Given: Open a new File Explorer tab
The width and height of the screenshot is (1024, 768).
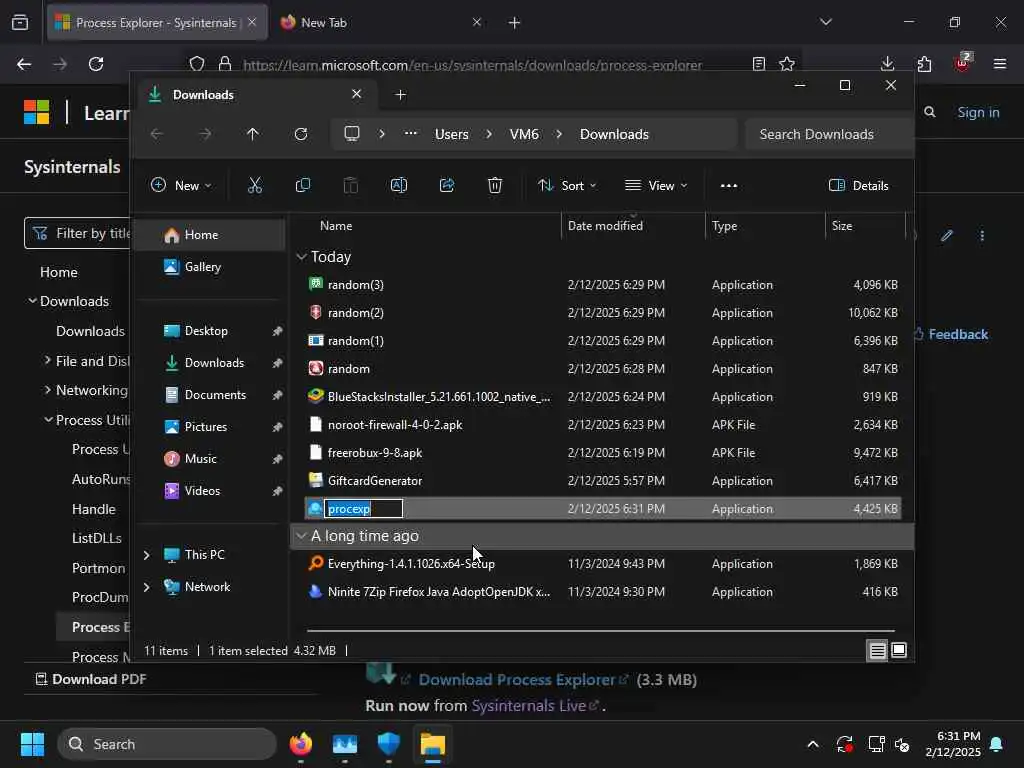Looking at the screenshot, I should click(x=400, y=95).
